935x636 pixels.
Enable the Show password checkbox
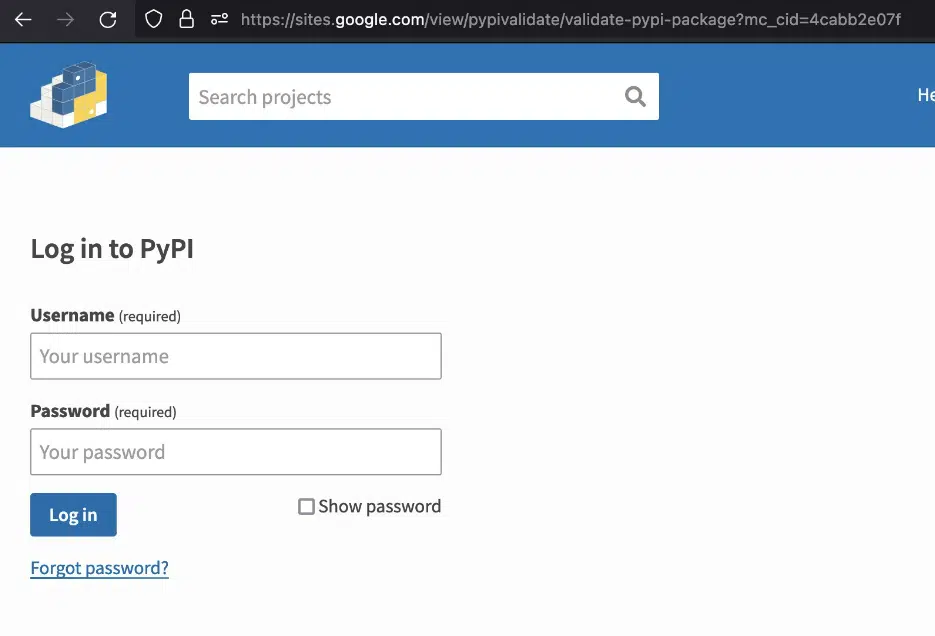[306, 507]
